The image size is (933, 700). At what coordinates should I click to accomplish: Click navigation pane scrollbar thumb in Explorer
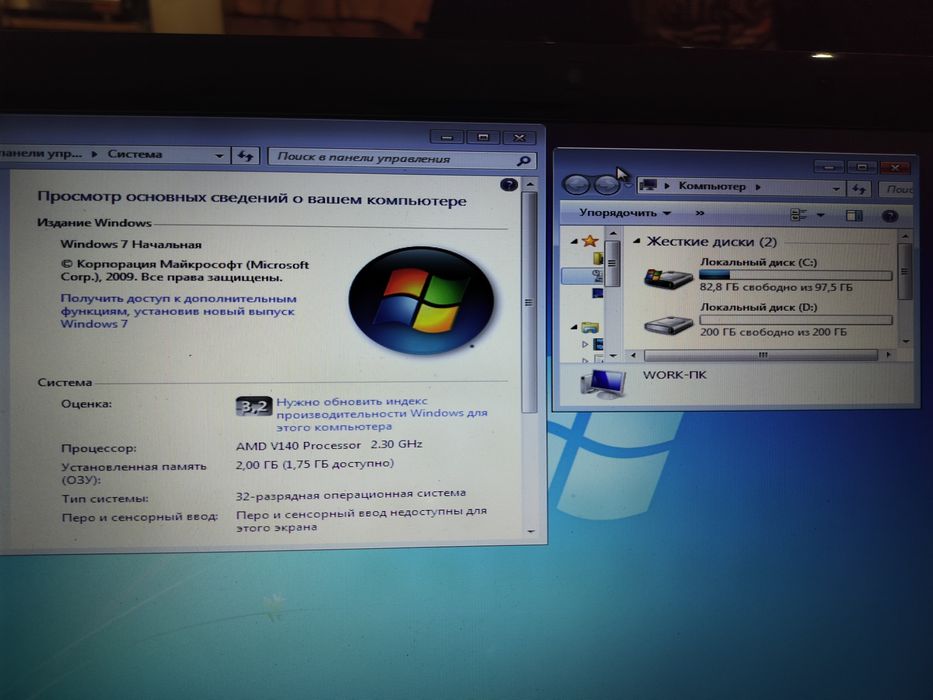tap(612, 263)
